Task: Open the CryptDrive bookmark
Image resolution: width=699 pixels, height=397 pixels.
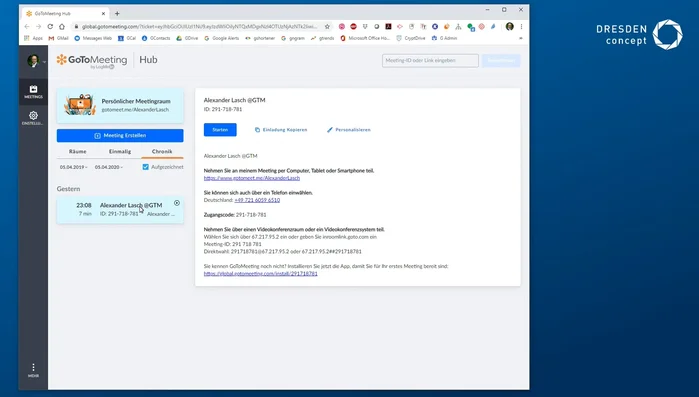Action: 411,38
